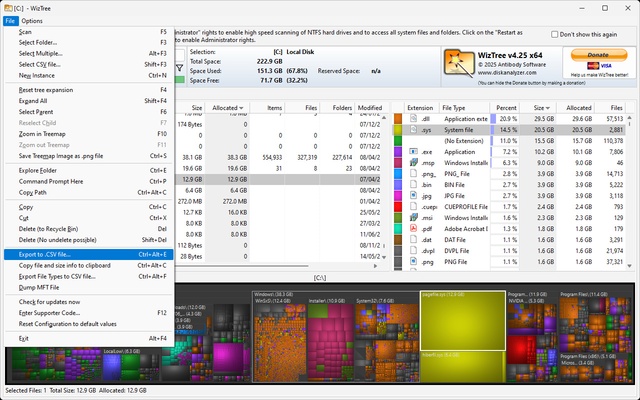Choose Zoom in Treemap

89,134
